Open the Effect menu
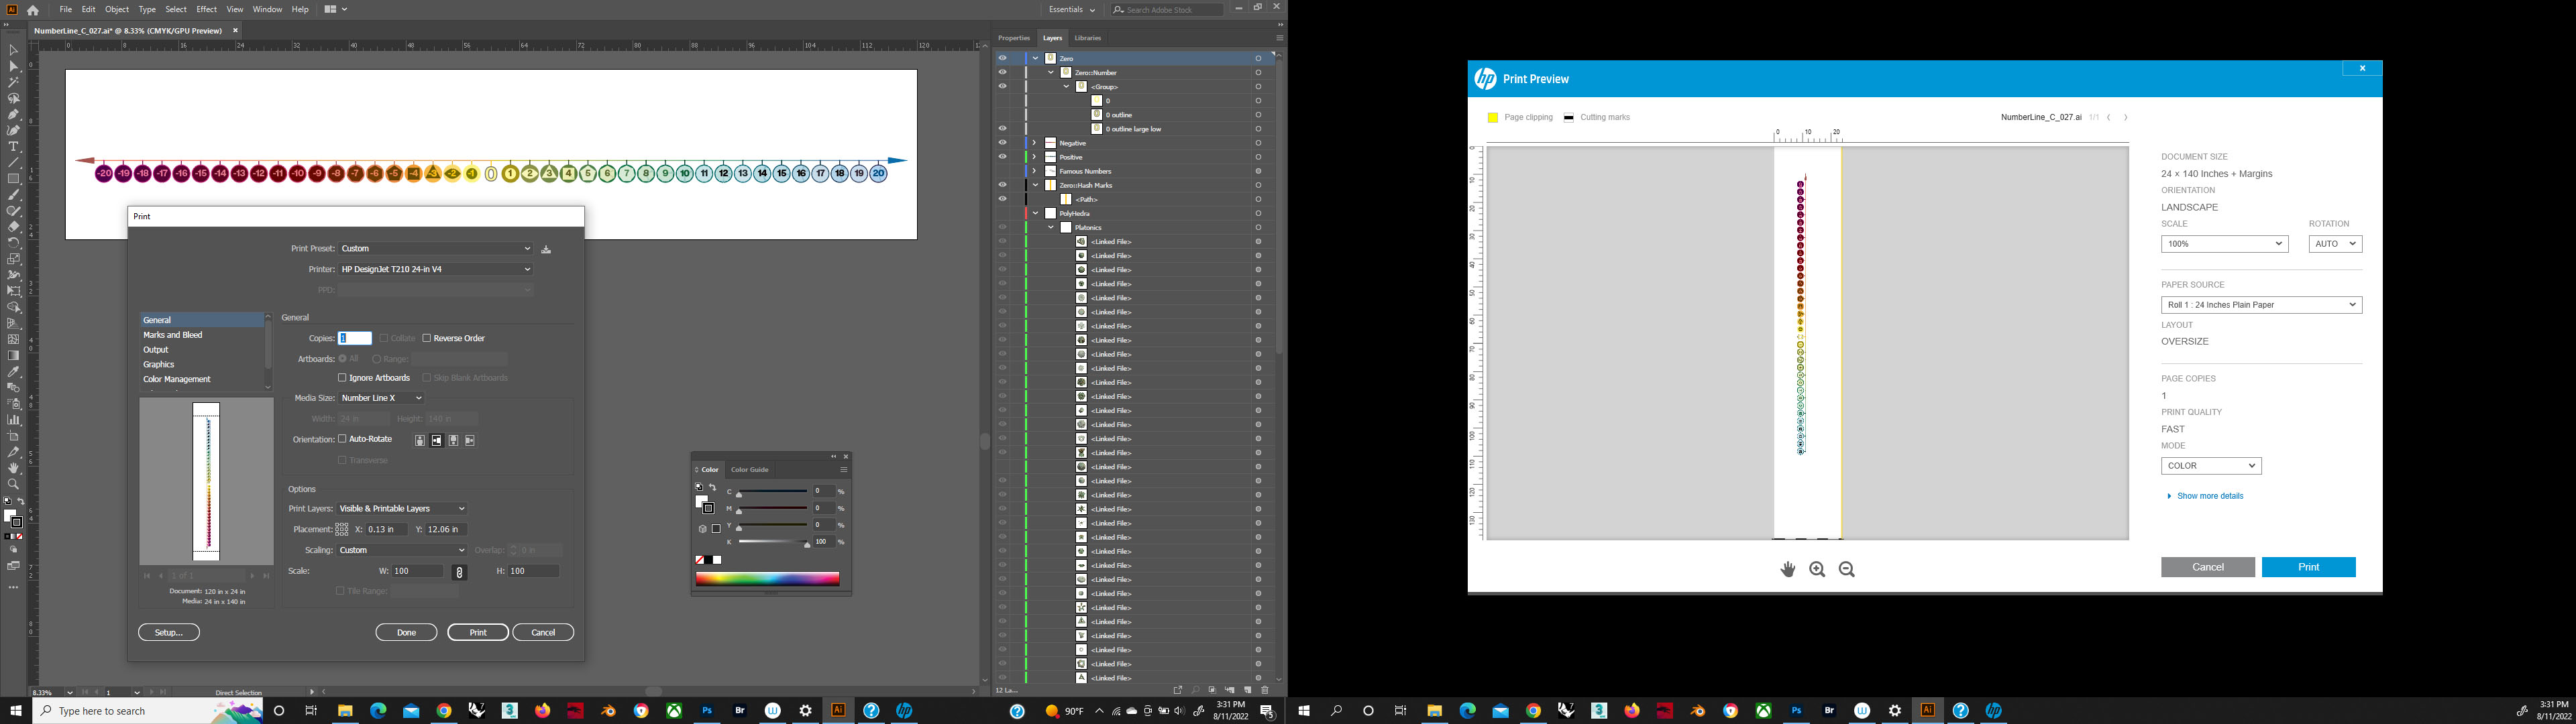 [x=206, y=9]
